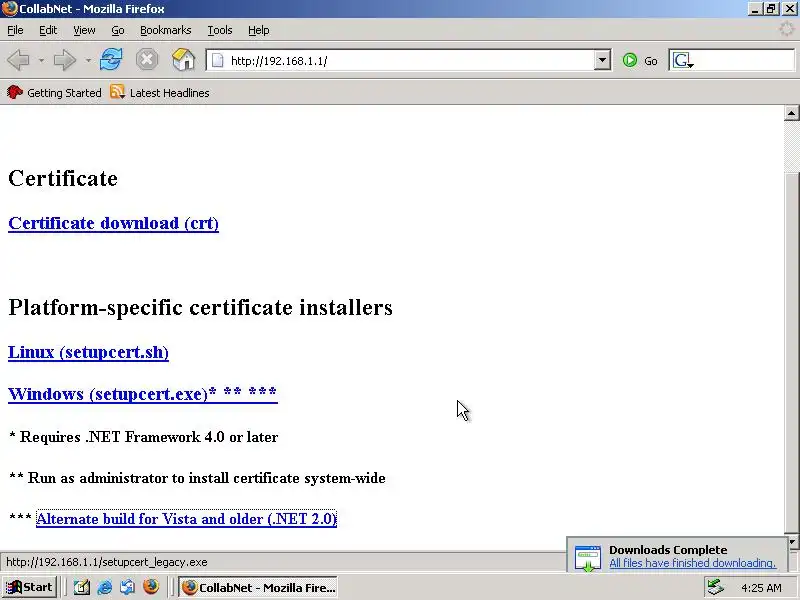The height and width of the screenshot is (600, 800).
Task: Open the Help menu
Action: pyautogui.click(x=259, y=30)
